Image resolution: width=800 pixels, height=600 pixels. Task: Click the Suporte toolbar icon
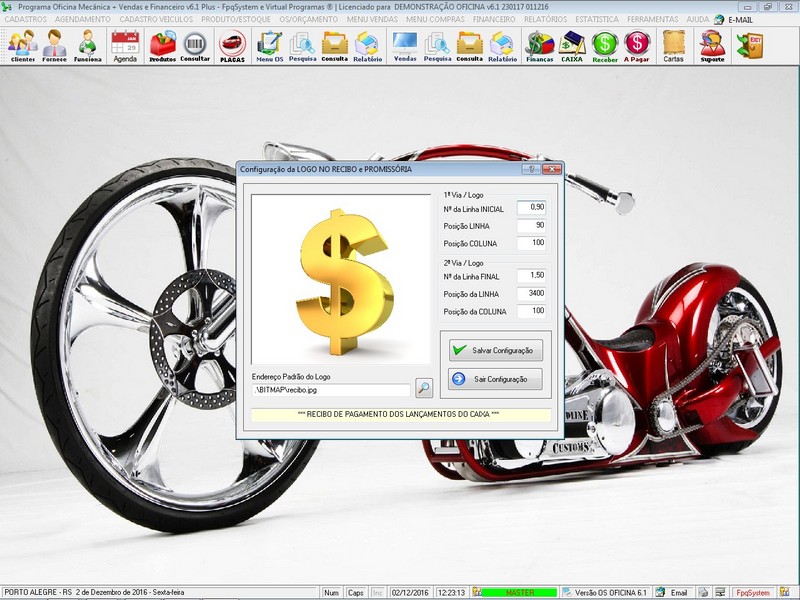tap(712, 45)
